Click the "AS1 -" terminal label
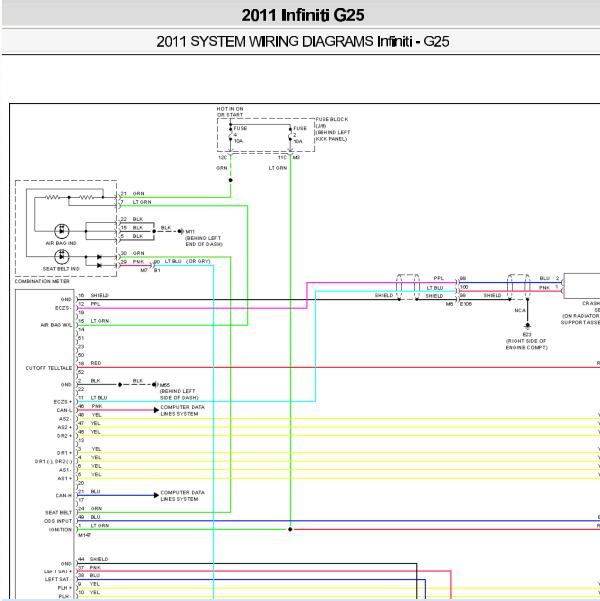This screenshot has height=601, width=600. (x=65, y=470)
